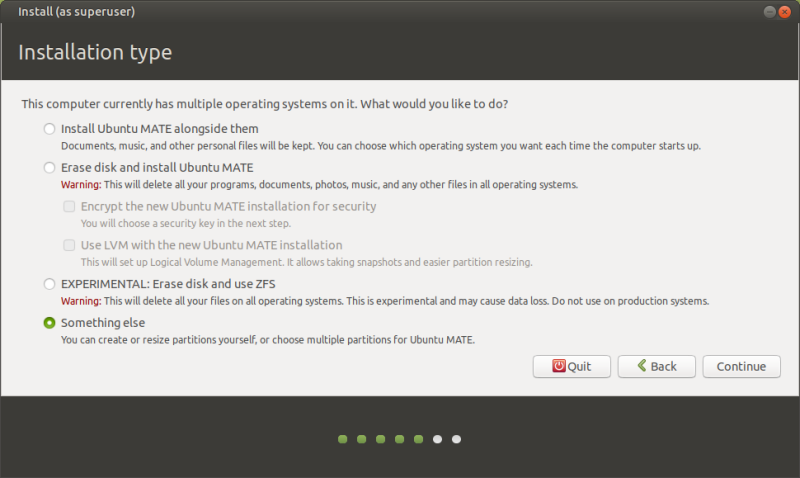
Task: Click 'You can create or resize partitions yourself' text
Action: 268,340
